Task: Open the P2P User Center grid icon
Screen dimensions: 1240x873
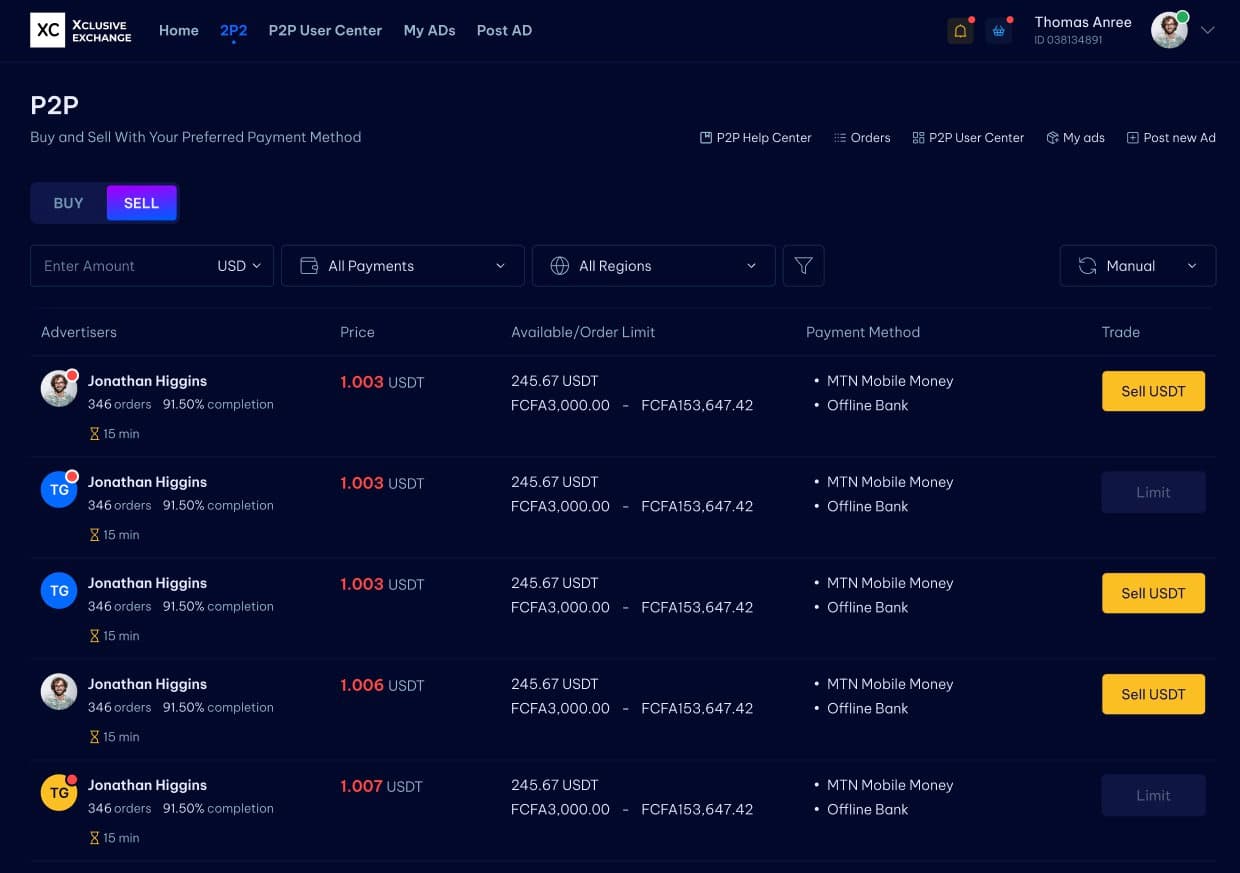Action: 918,137
